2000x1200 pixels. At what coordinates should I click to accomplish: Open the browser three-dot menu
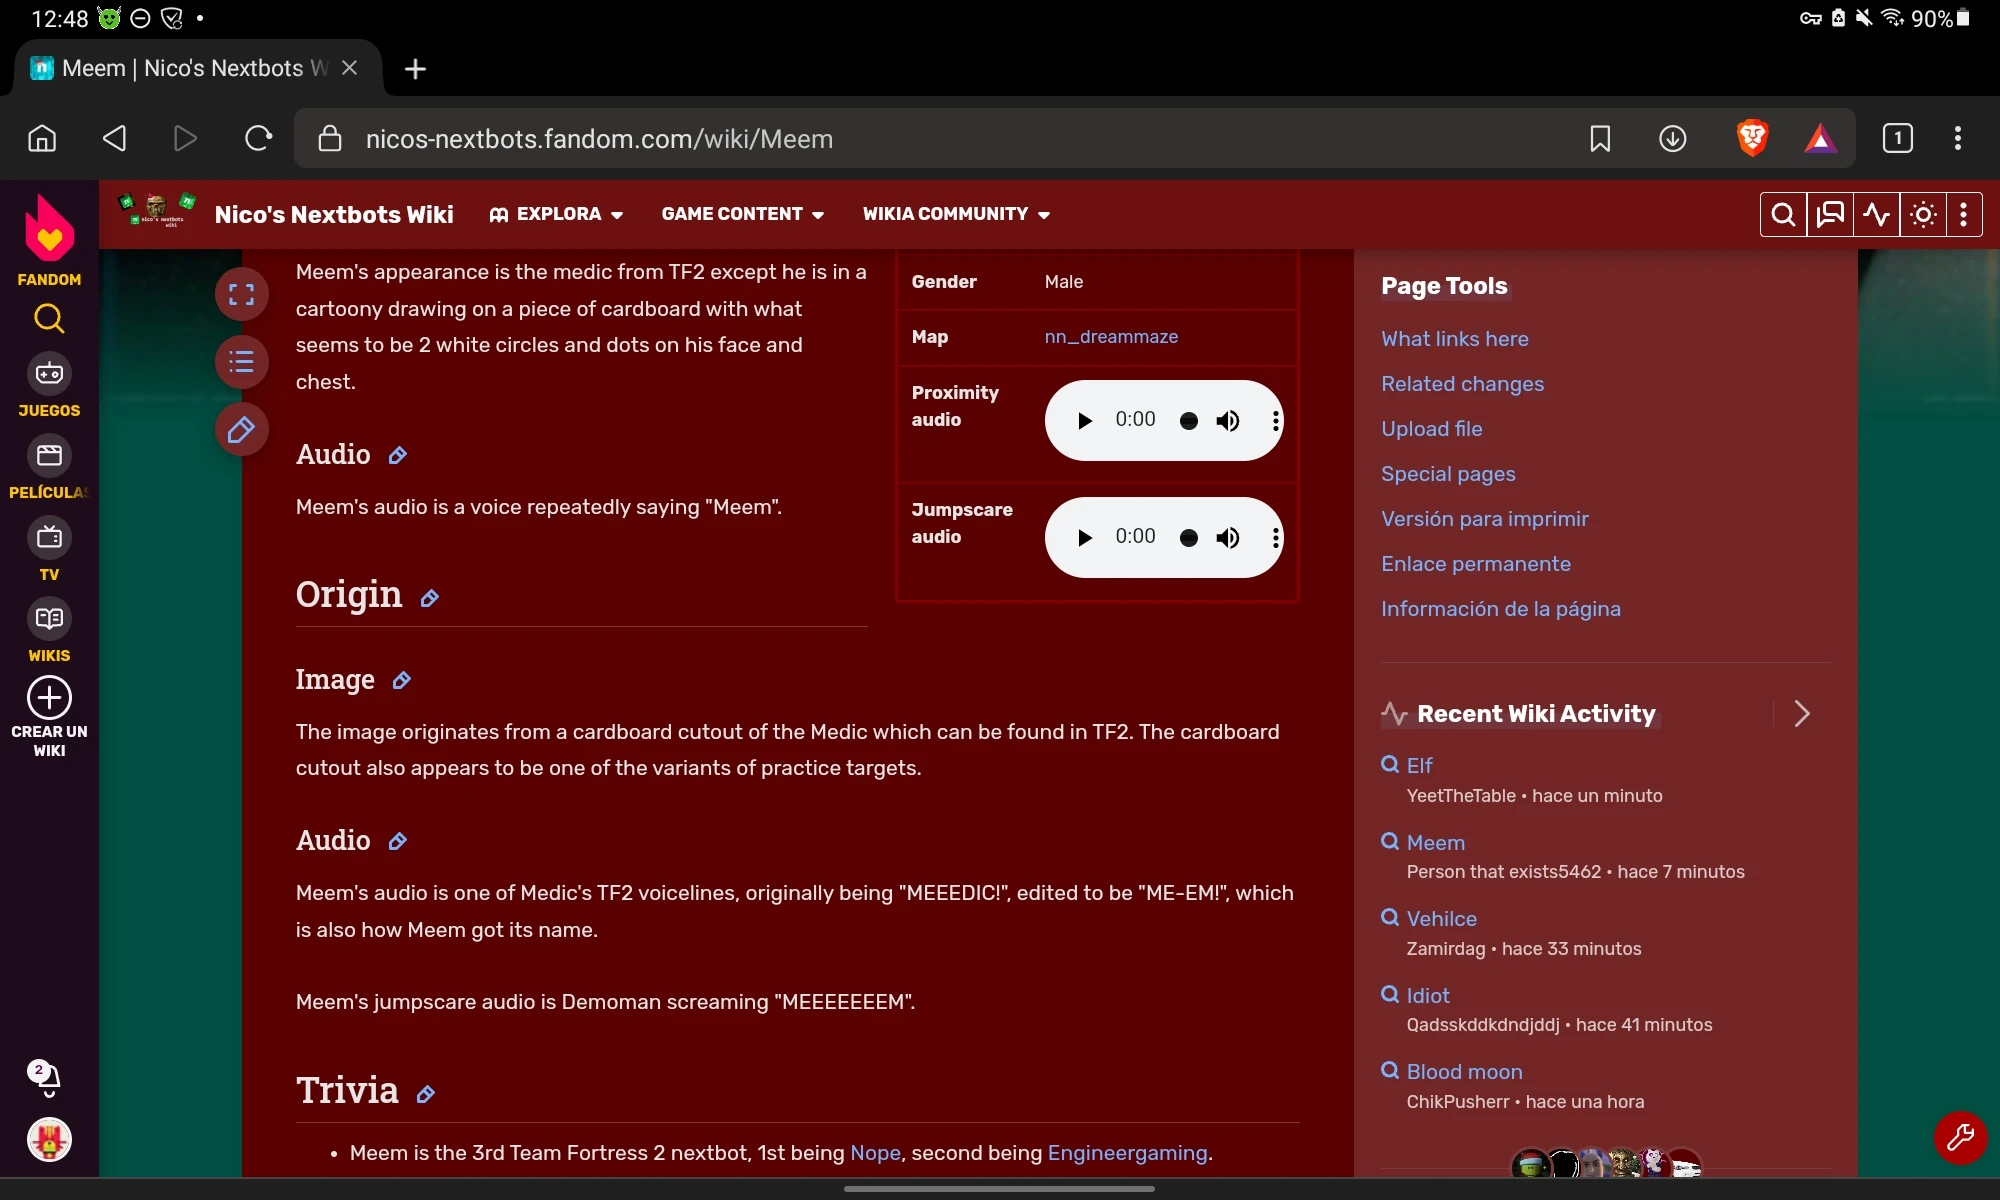pos(1957,138)
